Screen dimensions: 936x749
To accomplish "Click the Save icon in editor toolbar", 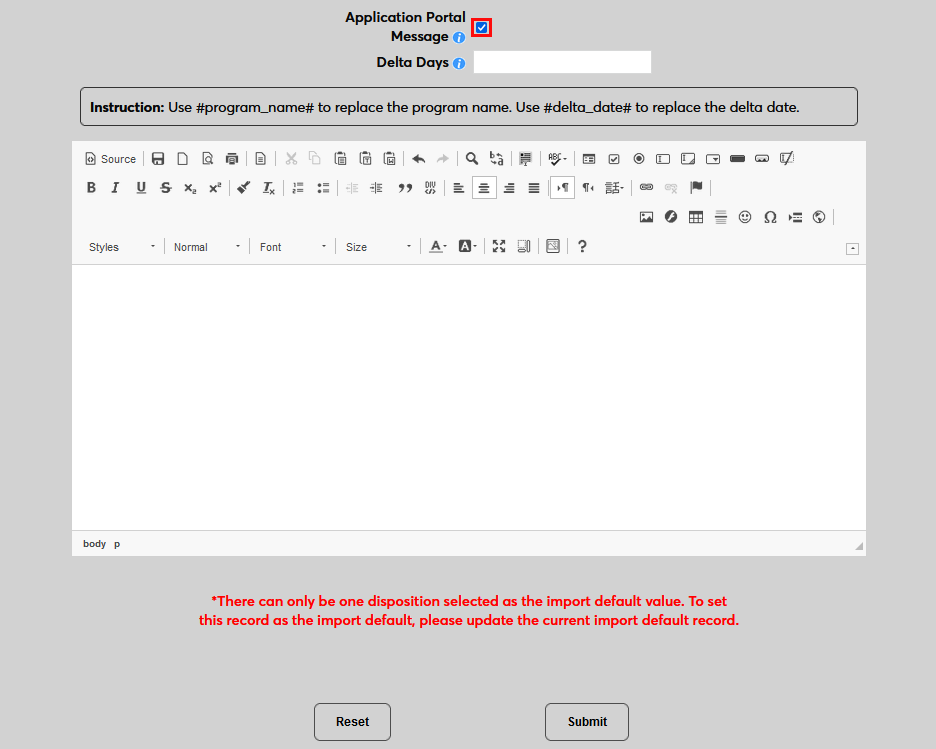I will tap(158, 159).
